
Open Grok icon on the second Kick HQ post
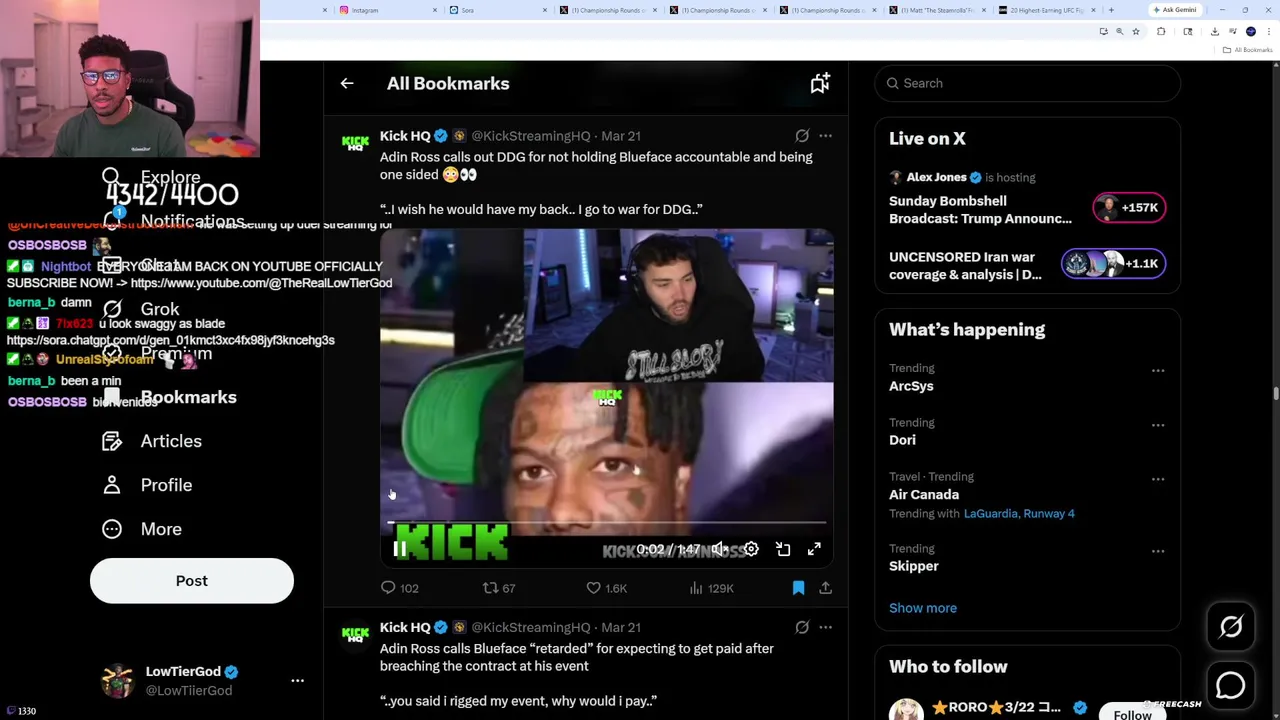[x=802, y=627]
